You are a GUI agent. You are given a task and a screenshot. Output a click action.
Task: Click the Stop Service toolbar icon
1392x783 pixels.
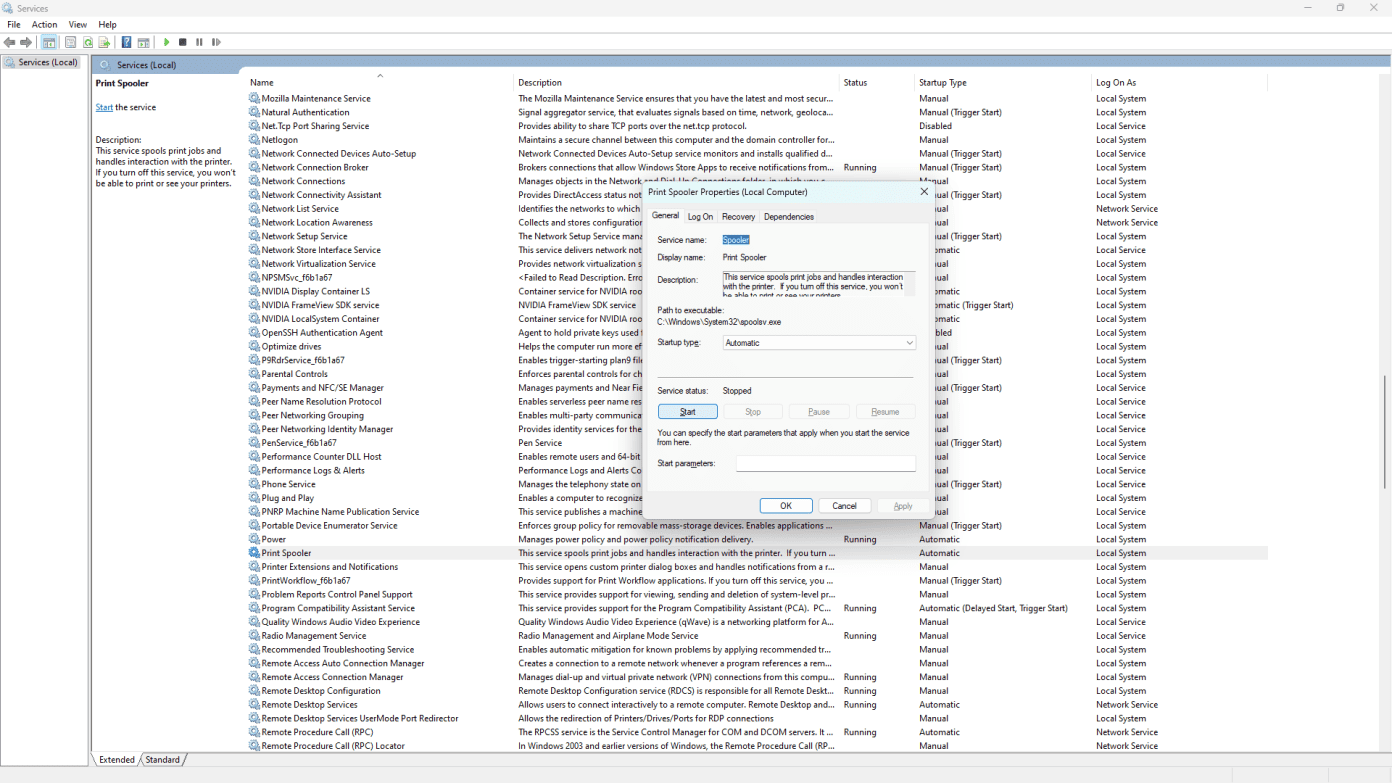click(x=182, y=42)
